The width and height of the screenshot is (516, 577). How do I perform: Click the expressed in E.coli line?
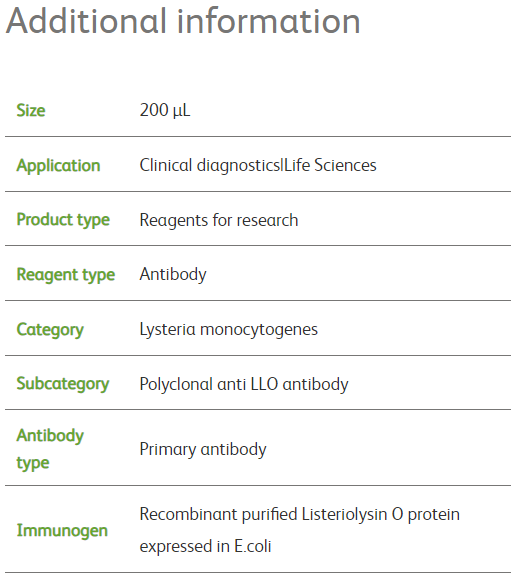tap(205, 546)
